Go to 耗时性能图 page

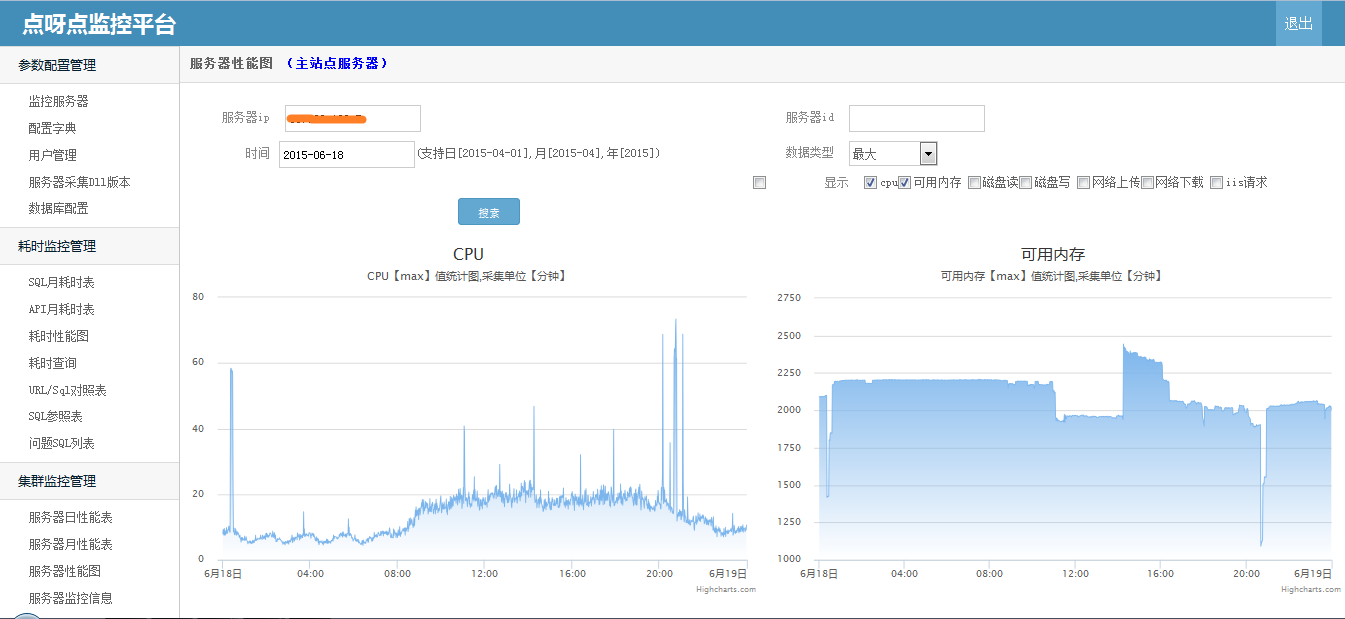point(59,336)
